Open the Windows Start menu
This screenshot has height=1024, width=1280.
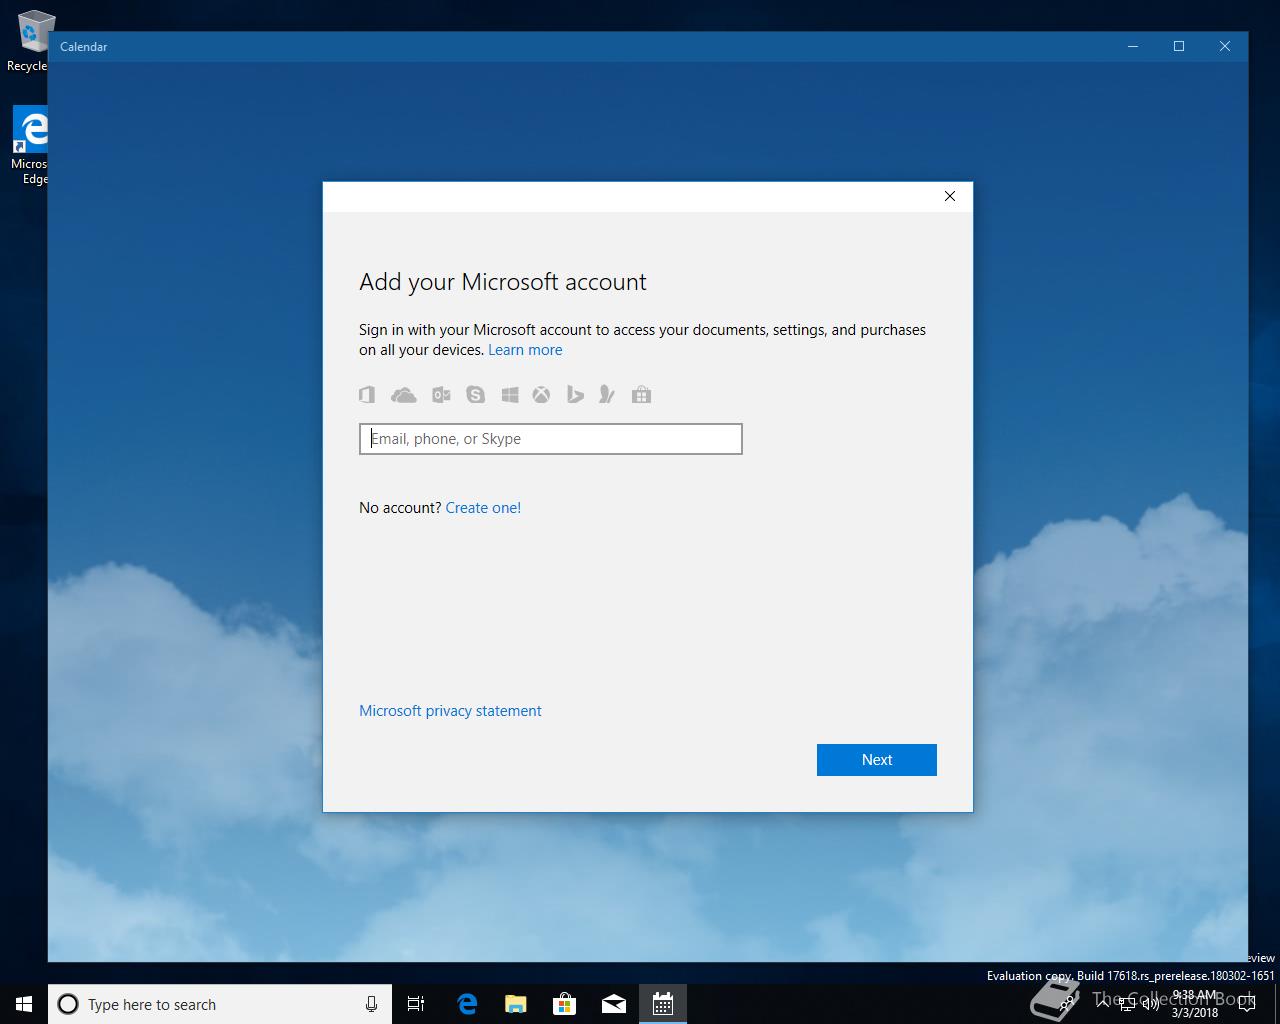click(24, 1004)
